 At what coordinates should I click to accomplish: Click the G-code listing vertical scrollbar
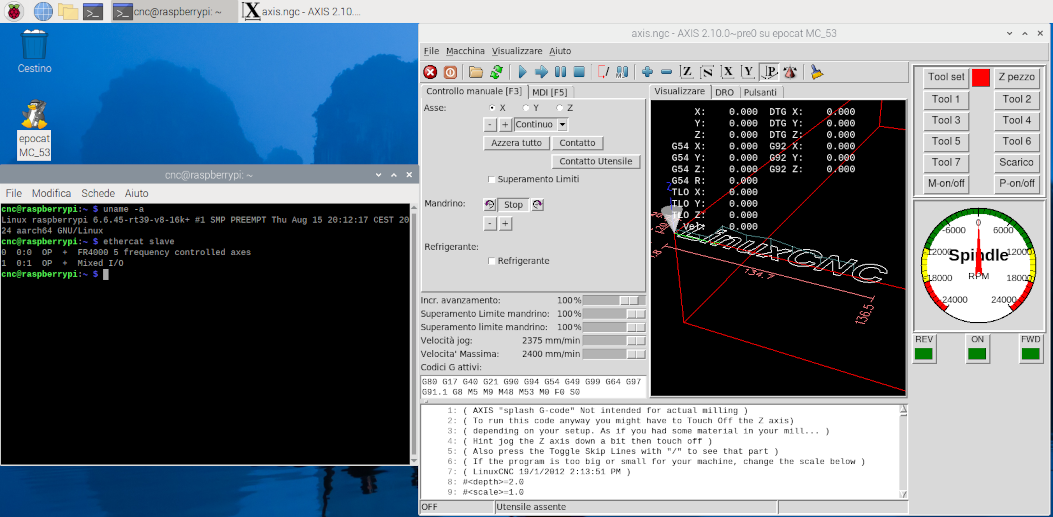pos(903,451)
